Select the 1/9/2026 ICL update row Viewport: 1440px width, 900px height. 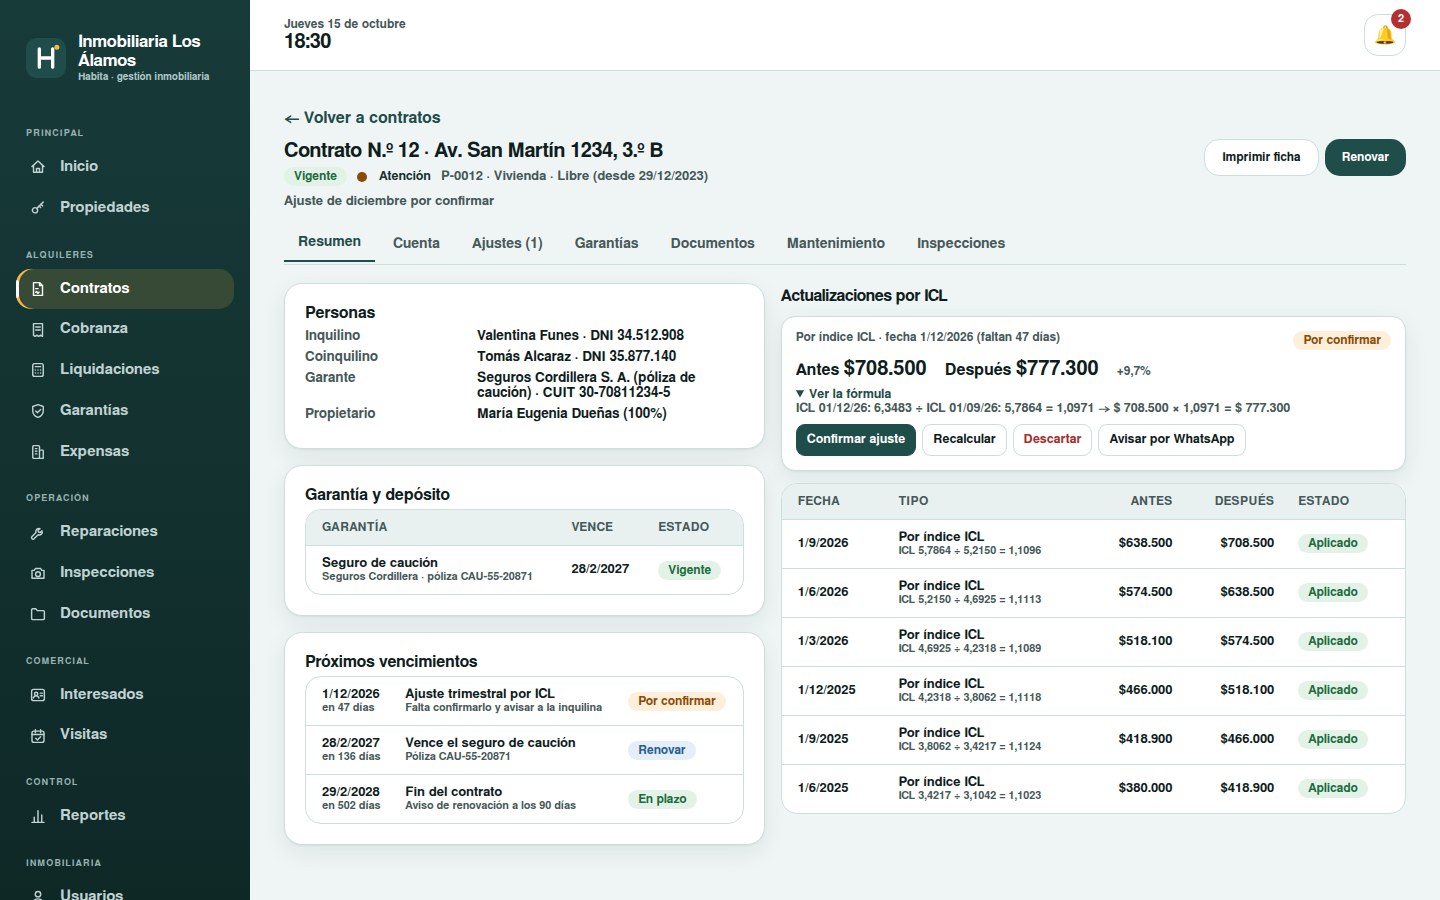point(1093,544)
